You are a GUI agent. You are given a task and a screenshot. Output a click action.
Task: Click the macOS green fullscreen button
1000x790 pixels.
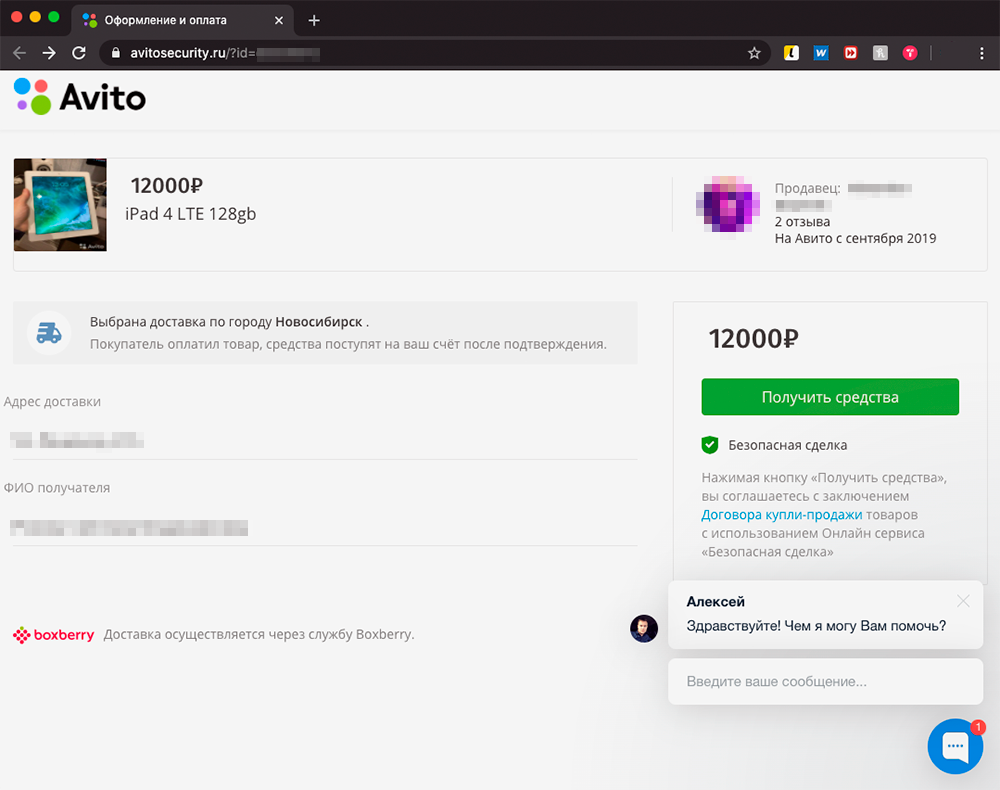click(54, 17)
